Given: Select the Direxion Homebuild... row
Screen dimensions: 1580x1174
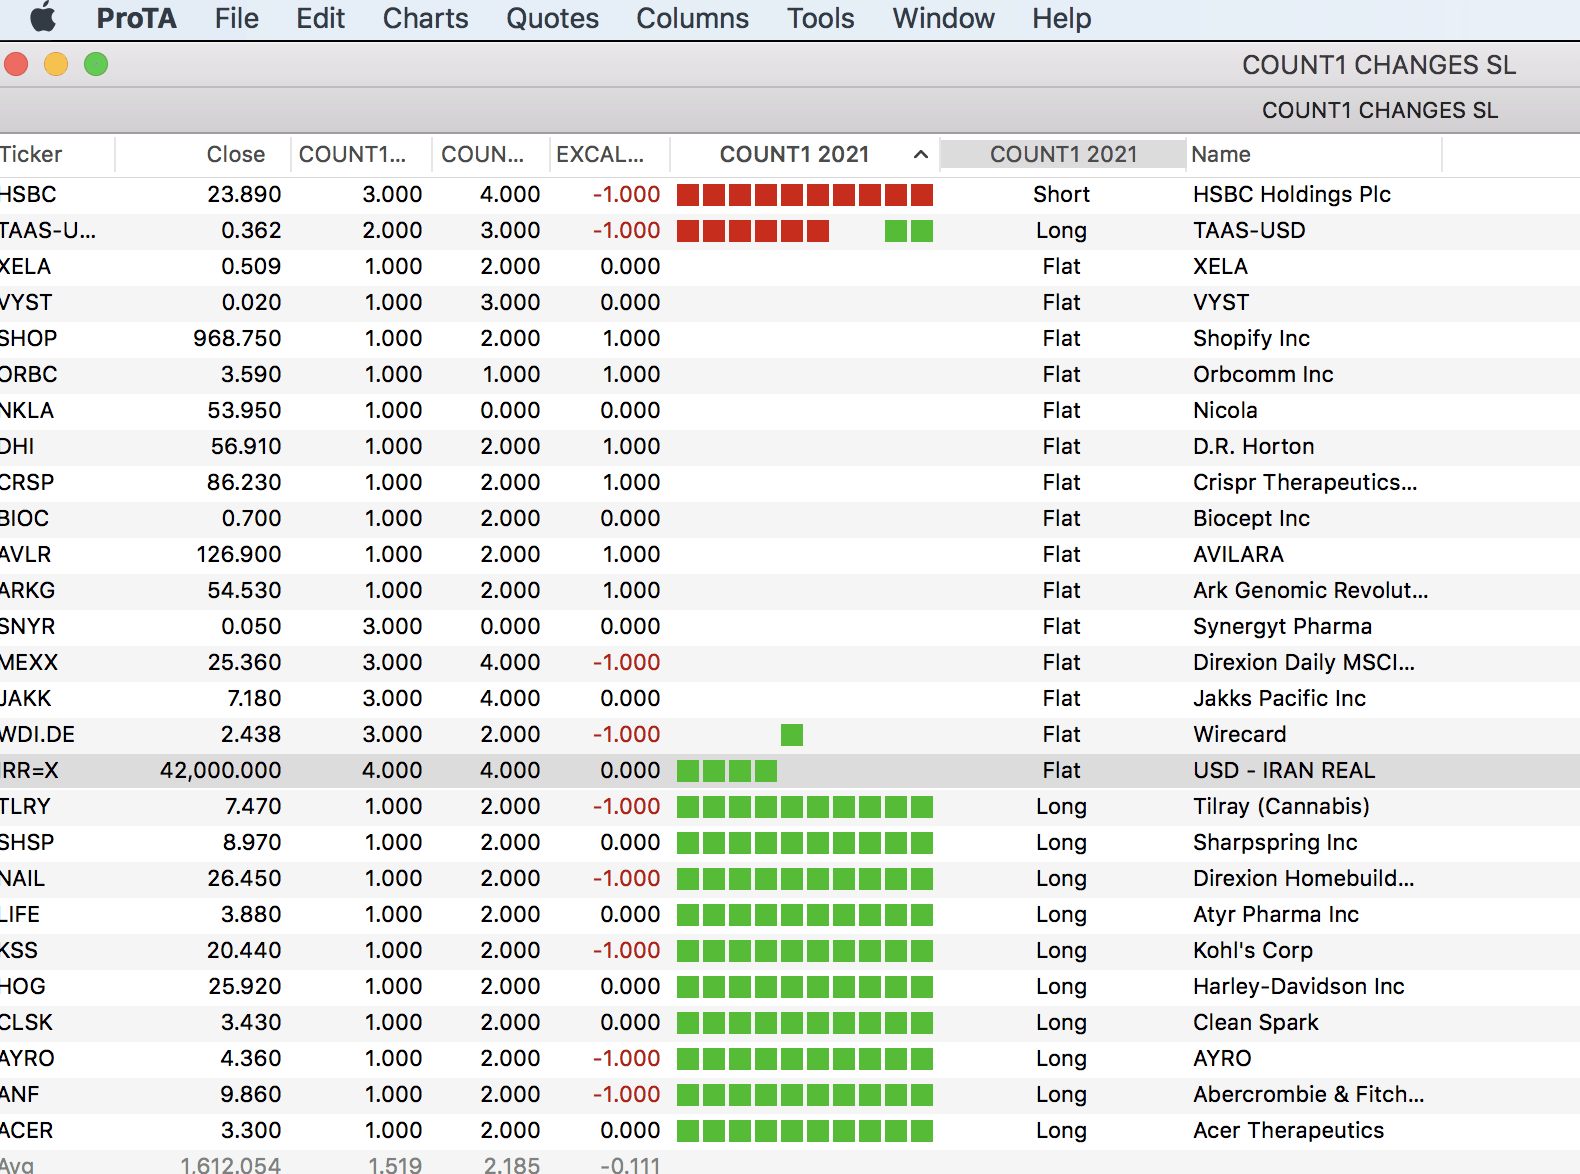Looking at the screenshot, I should coord(790,878).
